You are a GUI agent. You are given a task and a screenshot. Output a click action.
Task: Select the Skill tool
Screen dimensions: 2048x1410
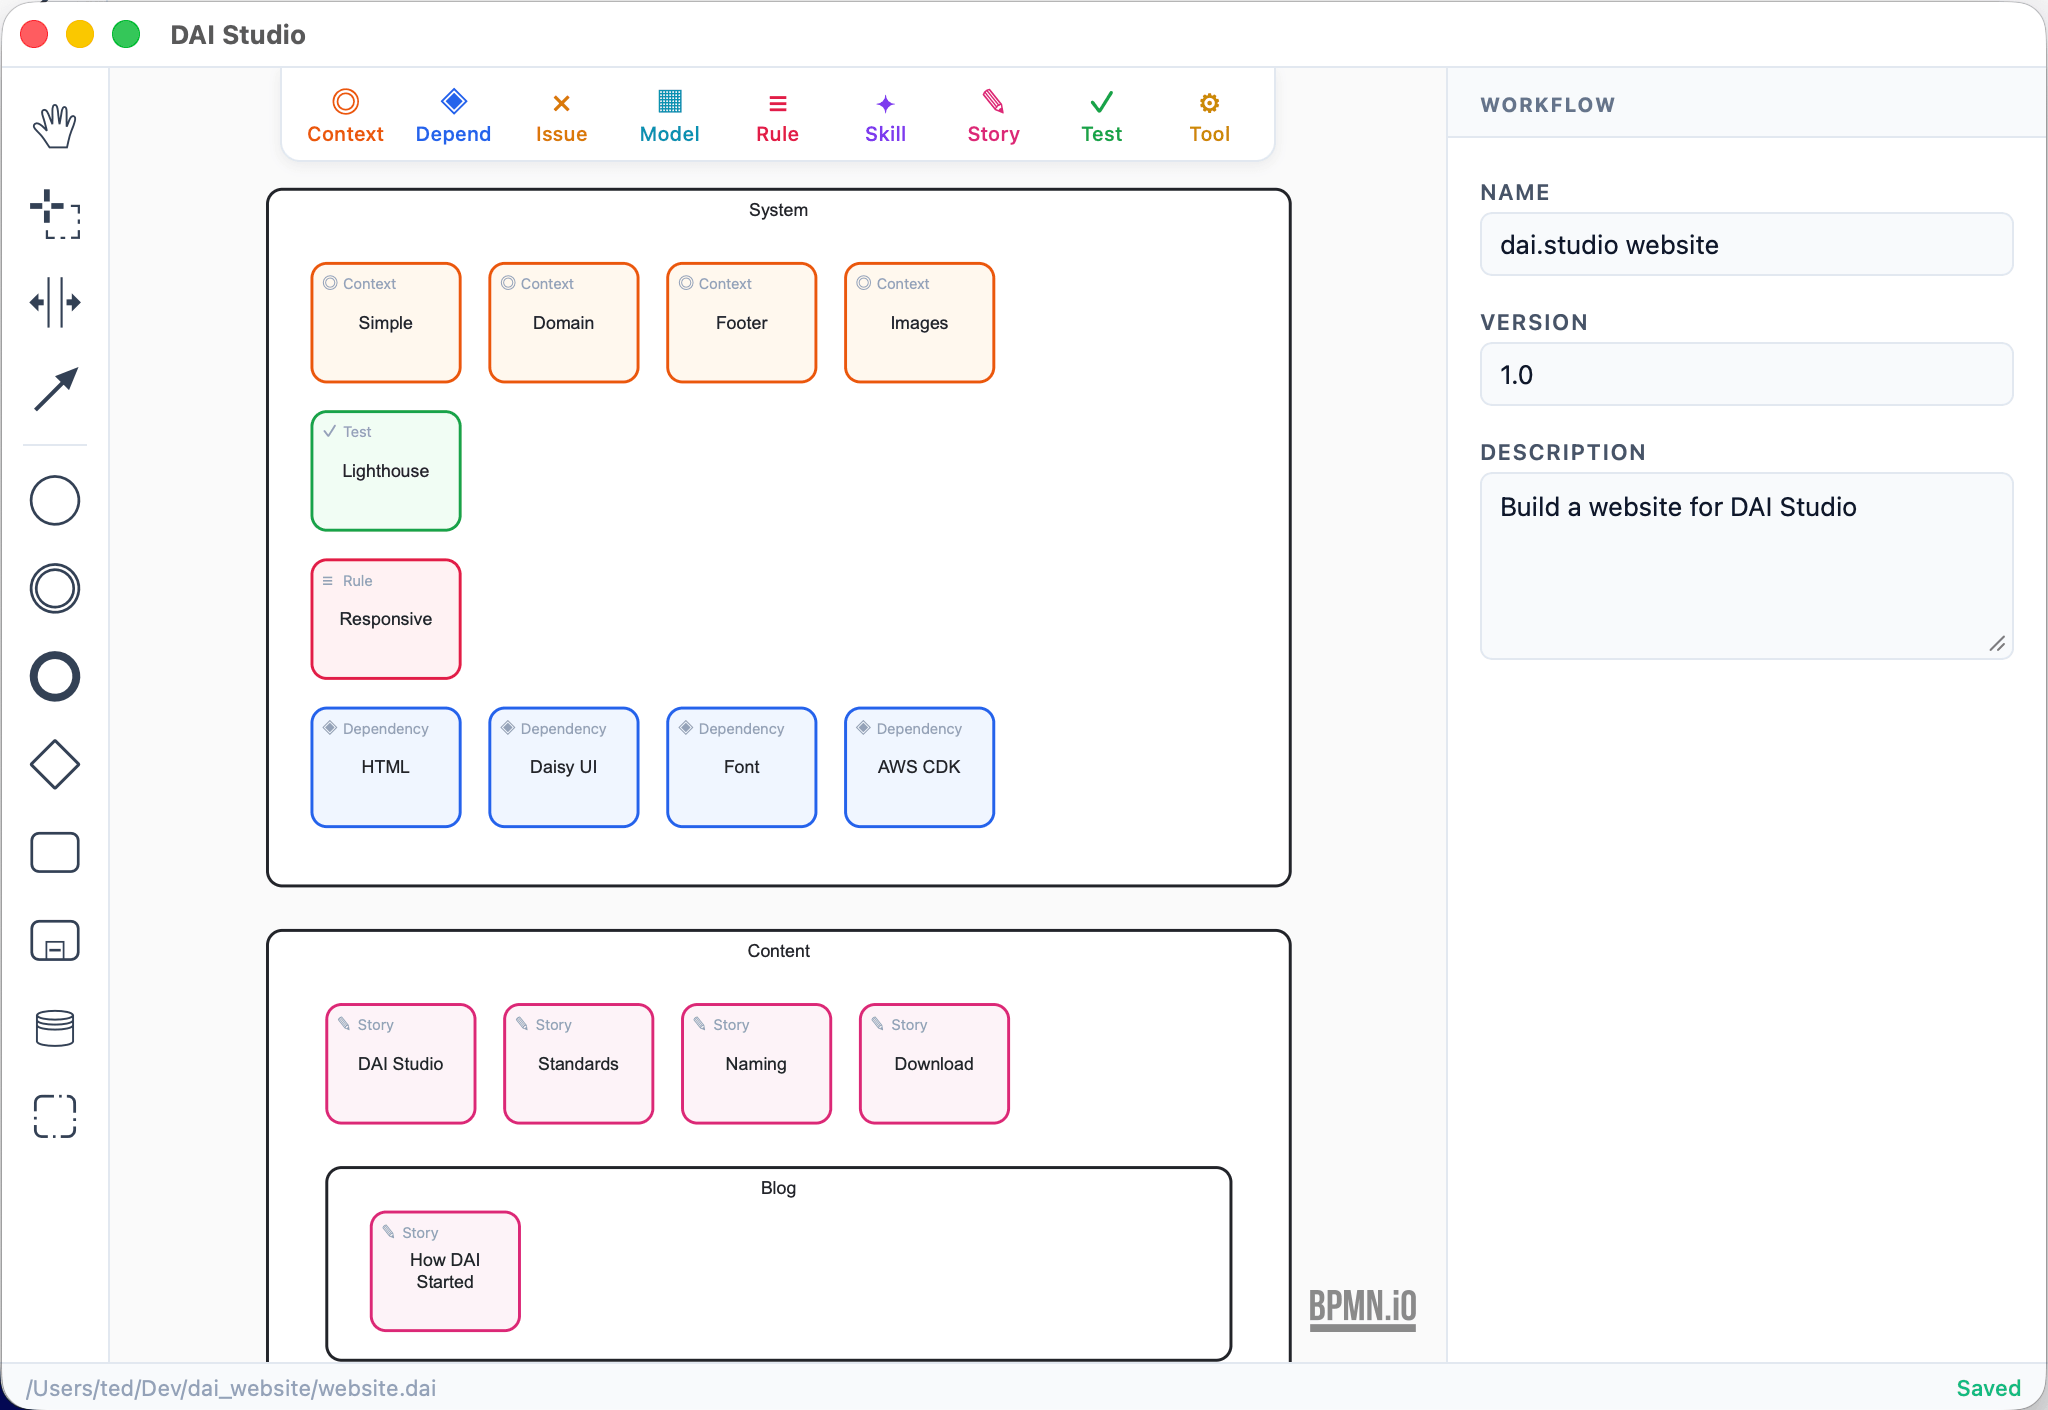coord(884,114)
